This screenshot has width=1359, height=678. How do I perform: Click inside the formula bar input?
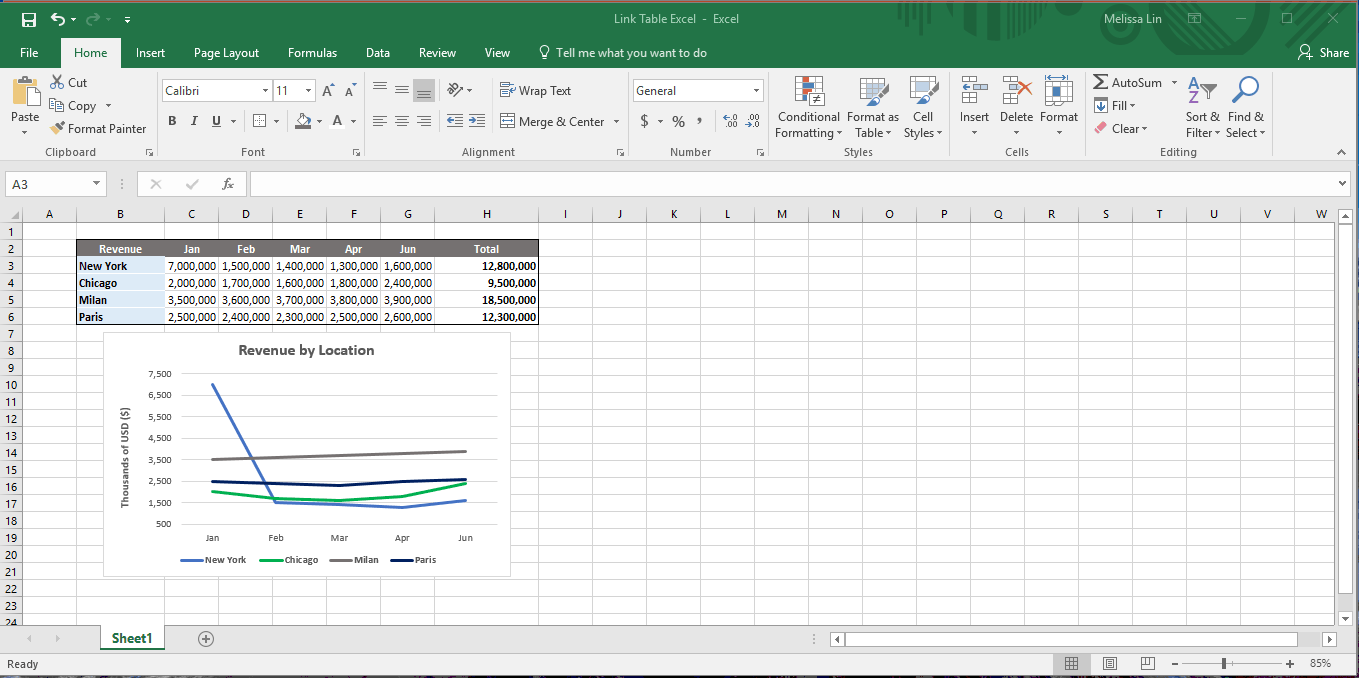tap(790, 184)
